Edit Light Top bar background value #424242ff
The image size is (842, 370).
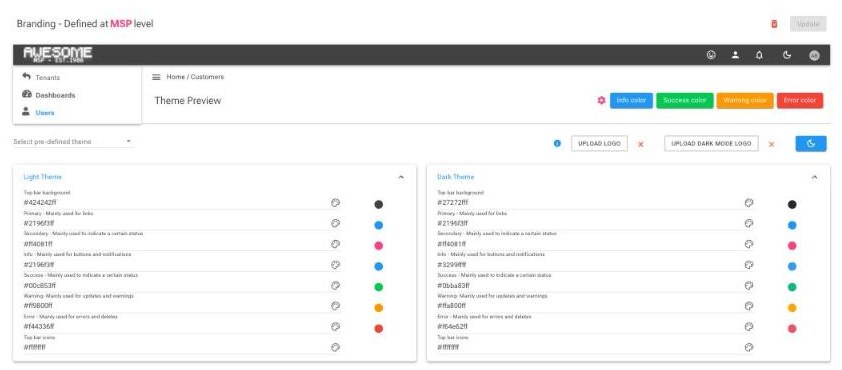pos(175,202)
